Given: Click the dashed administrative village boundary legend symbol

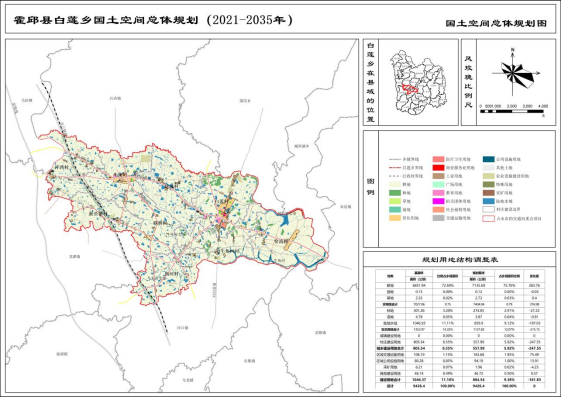Looking at the screenshot, I should pyautogui.click(x=395, y=176).
